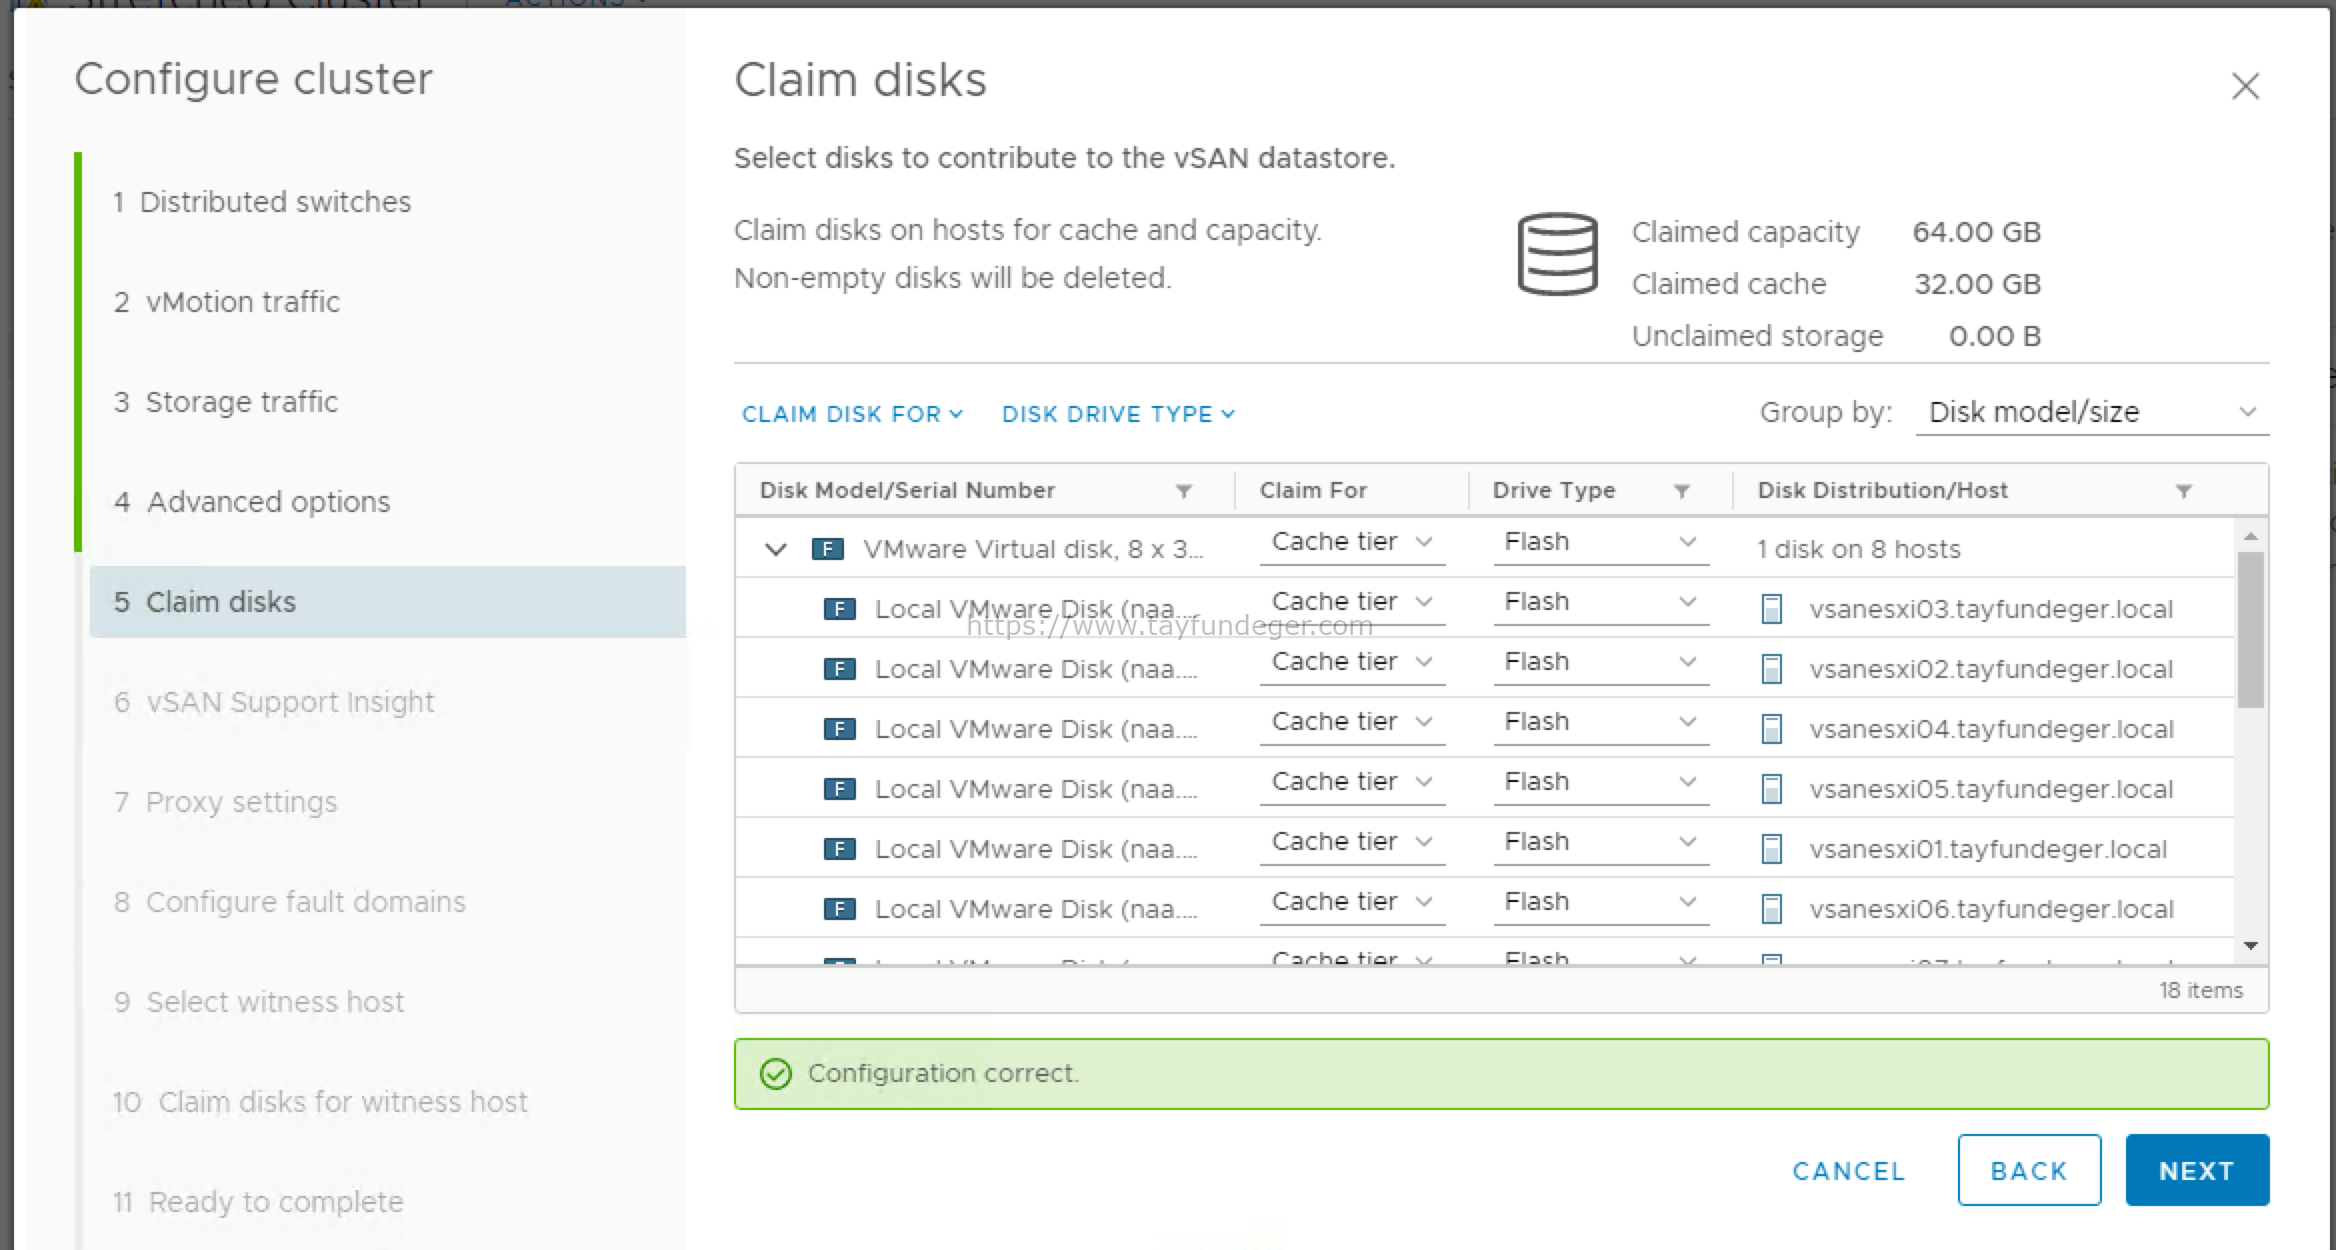Screen dimensions: 2336x1250
Task: Click the '18 items' table footer count
Action: (2200, 990)
